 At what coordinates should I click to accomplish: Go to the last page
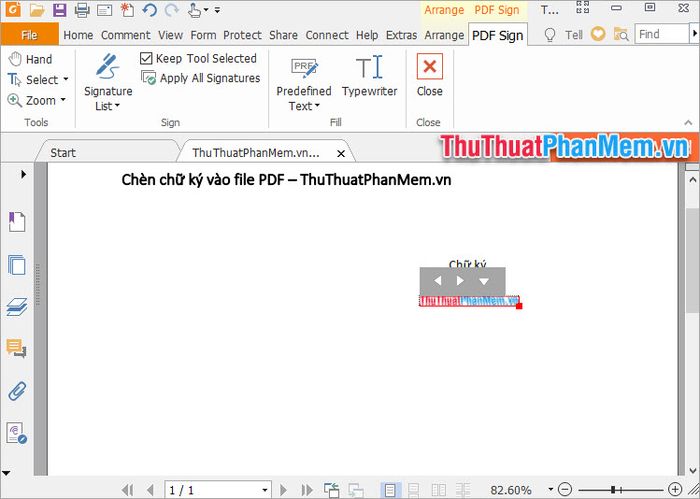pos(307,490)
